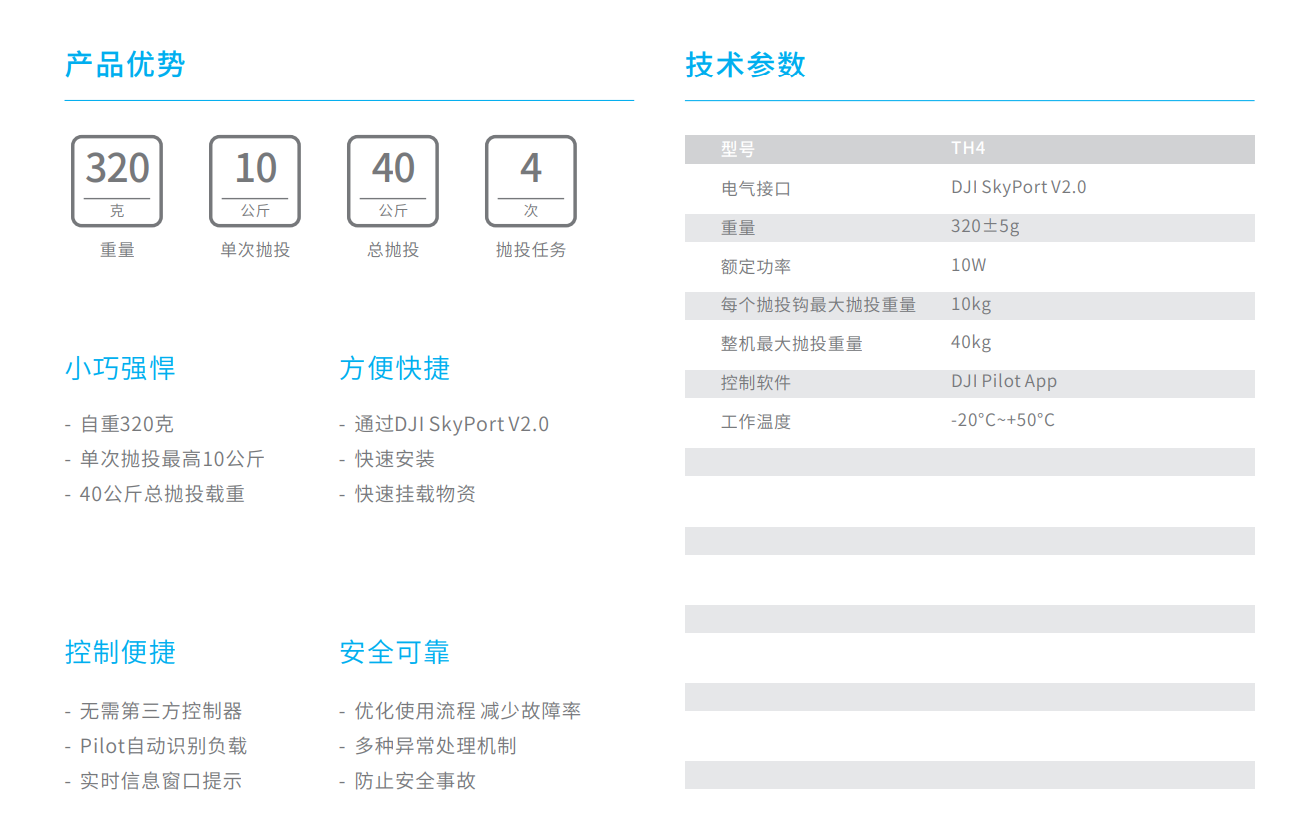Screen dimensions: 1297x813
Task: Switch to the 产品优势 section heading
Action: [124, 64]
